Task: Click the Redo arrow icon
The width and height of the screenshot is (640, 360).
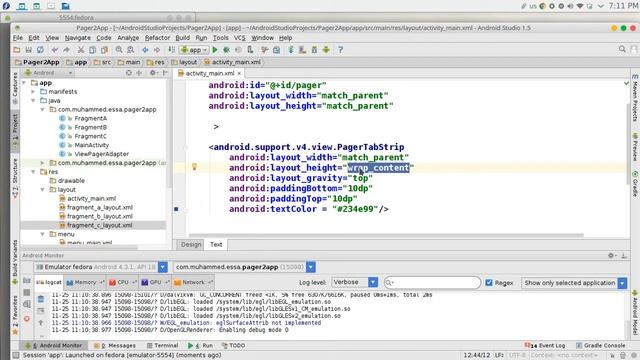Action: pyautogui.click(x=66, y=50)
